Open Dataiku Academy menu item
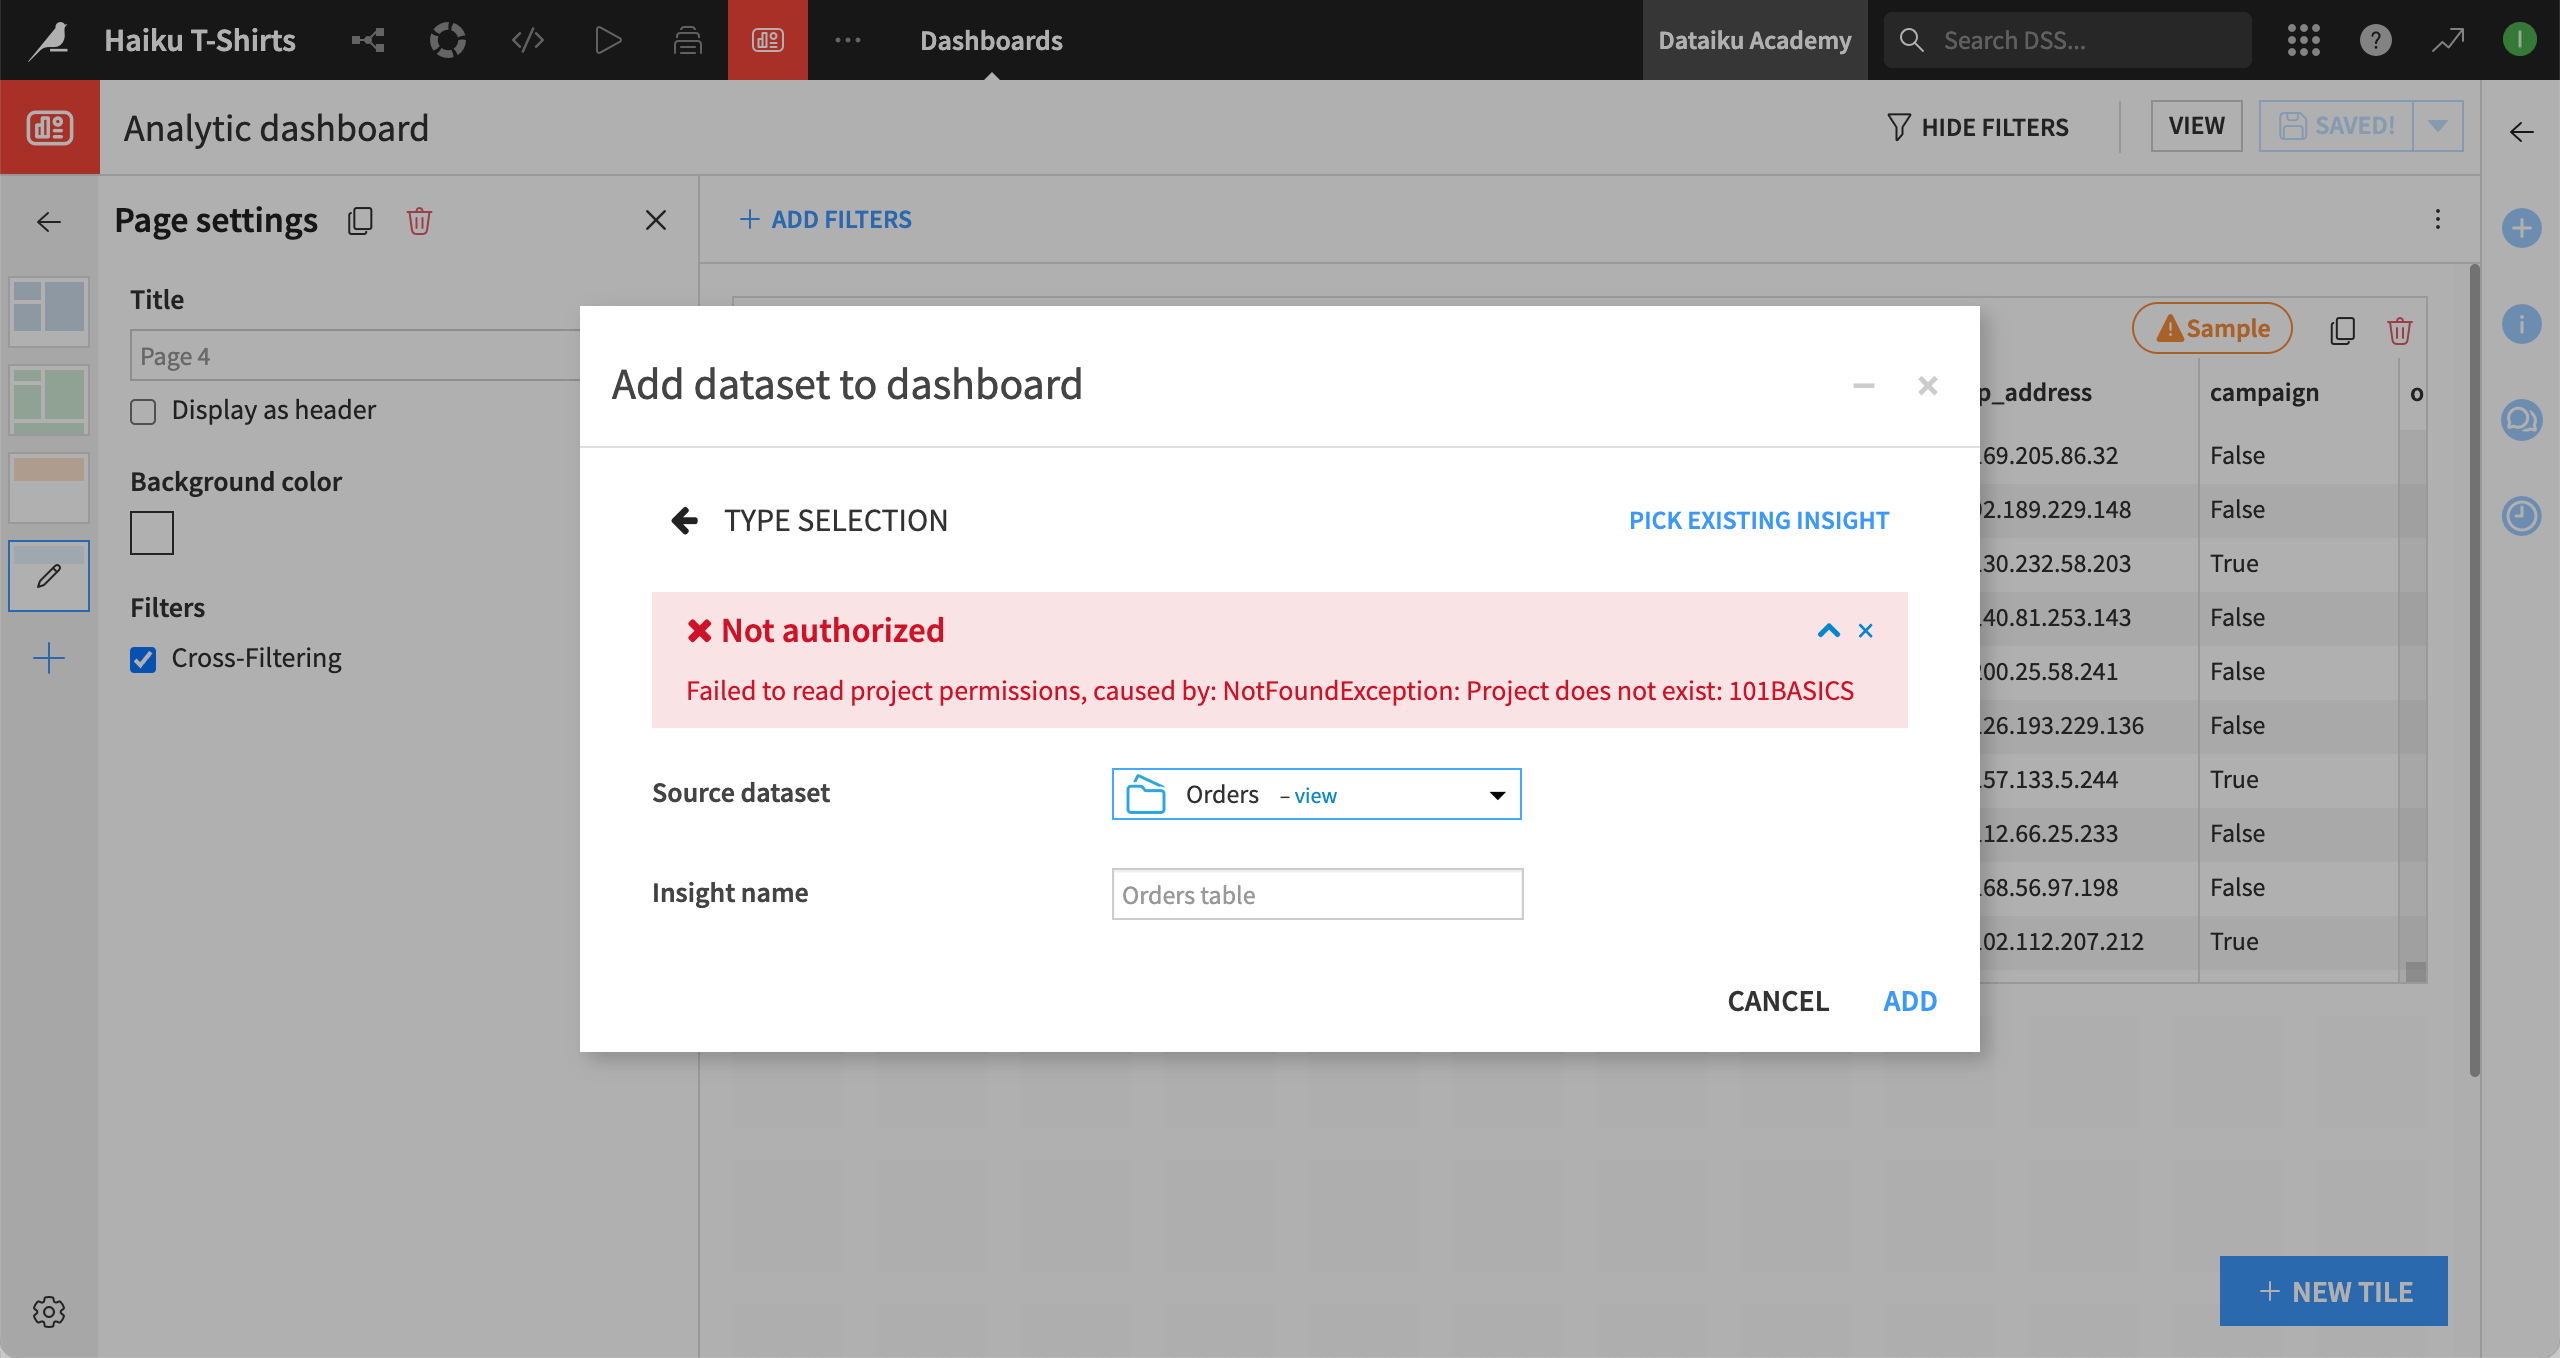The height and width of the screenshot is (1358, 2560). (1754, 40)
